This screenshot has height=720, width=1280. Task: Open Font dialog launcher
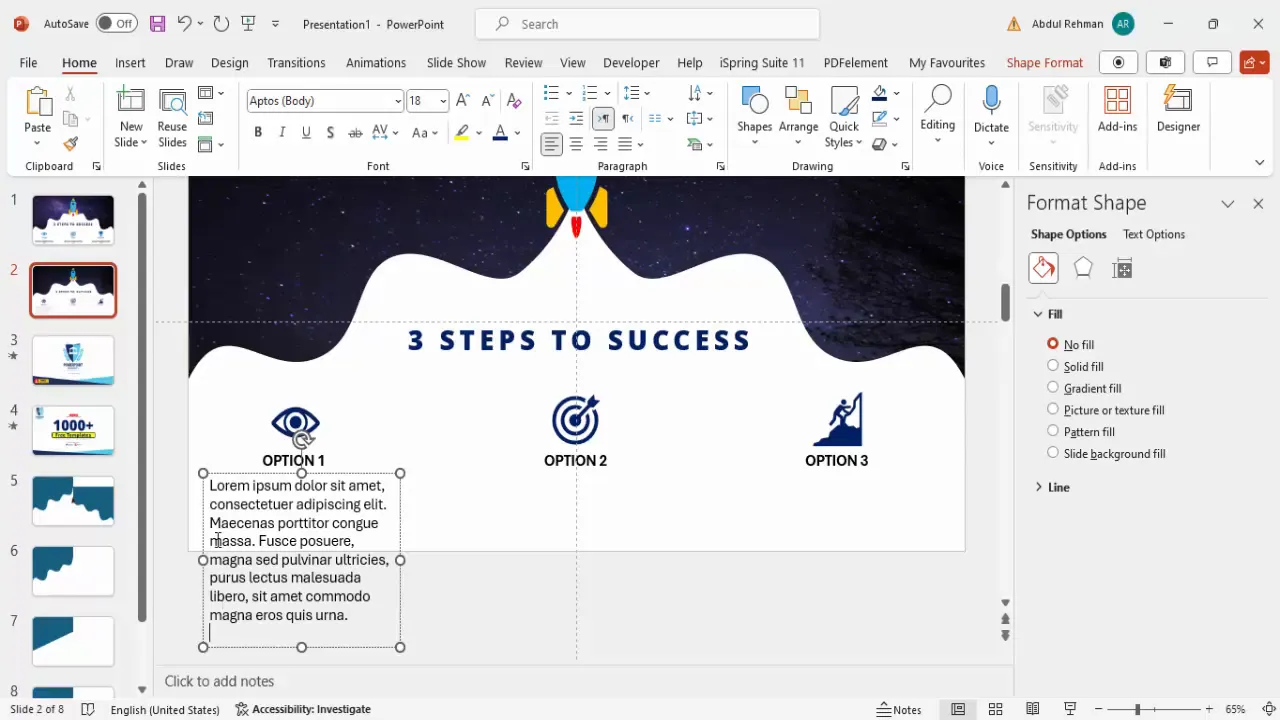[525, 166]
